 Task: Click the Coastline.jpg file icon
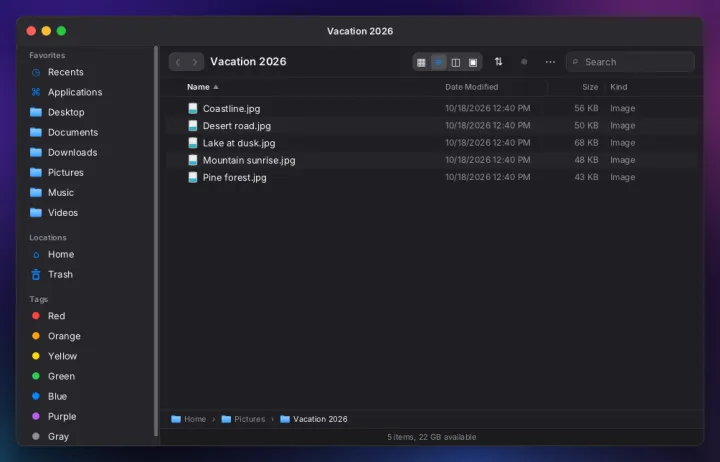tap(193, 108)
